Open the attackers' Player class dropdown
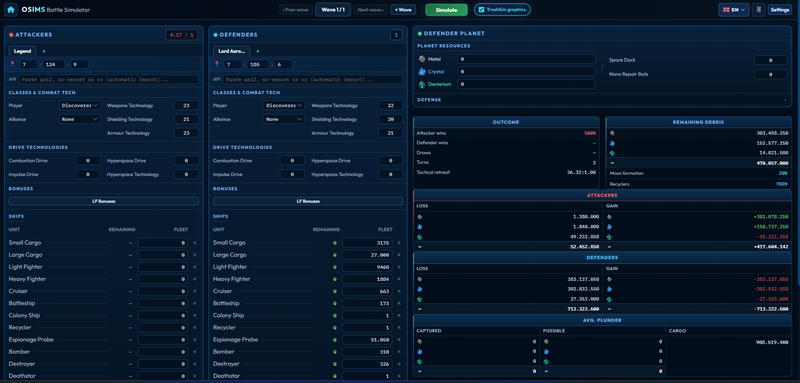This screenshot has height=383, width=800. [x=80, y=106]
